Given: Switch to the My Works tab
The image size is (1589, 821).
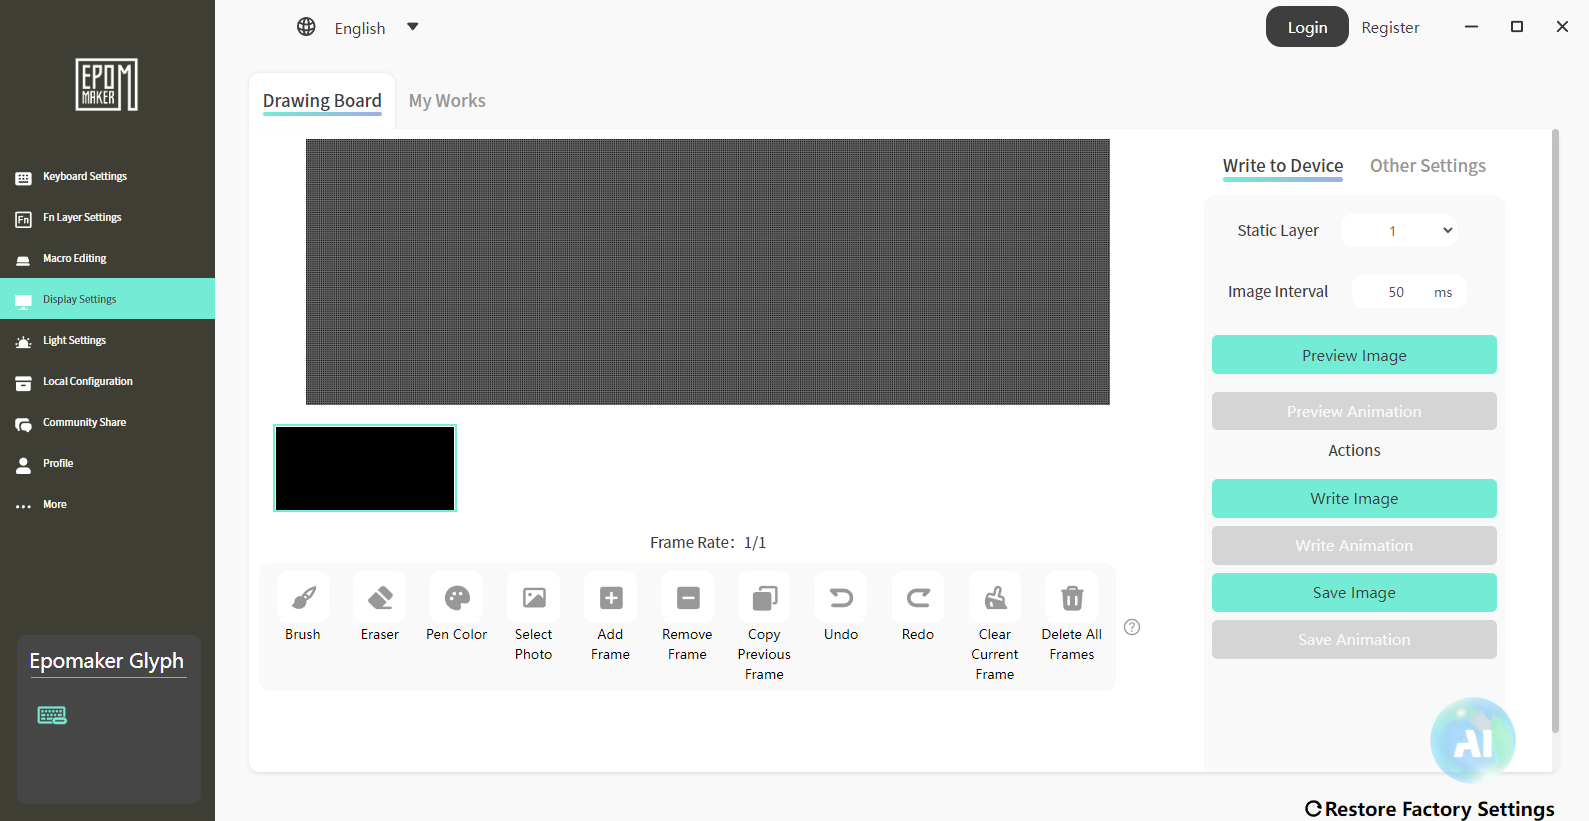Looking at the screenshot, I should pos(447,101).
